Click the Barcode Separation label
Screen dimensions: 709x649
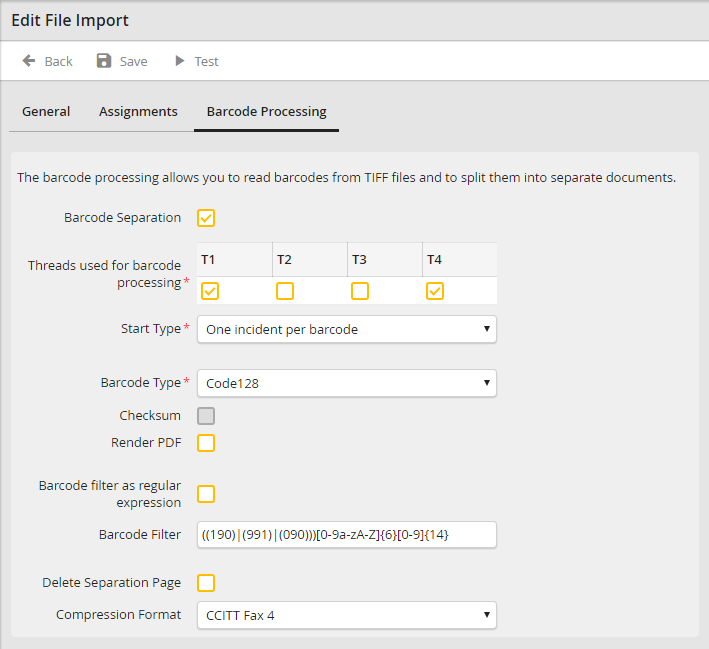coord(123,218)
